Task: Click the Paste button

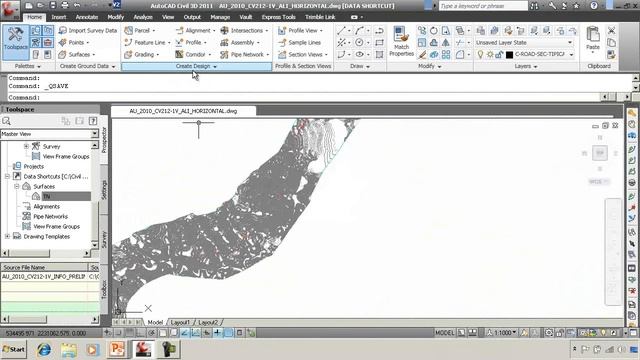Action: click(593, 40)
